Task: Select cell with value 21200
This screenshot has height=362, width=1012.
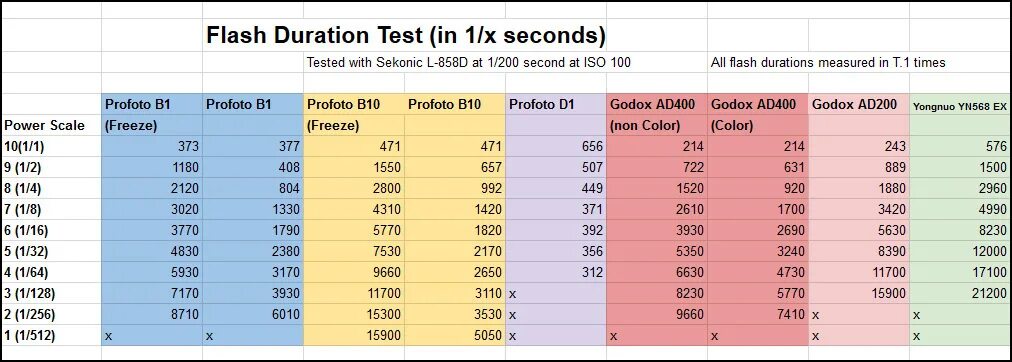Action: (960, 294)
